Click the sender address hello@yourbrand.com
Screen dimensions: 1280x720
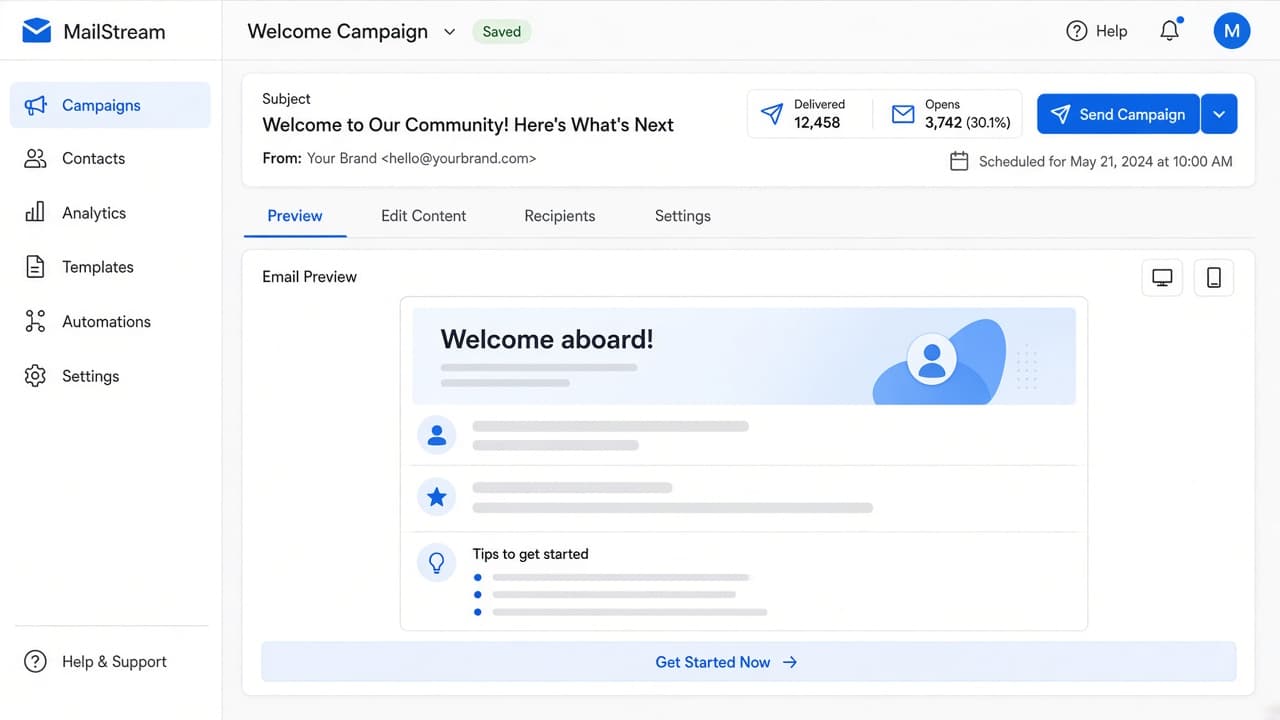click(458, 158)
